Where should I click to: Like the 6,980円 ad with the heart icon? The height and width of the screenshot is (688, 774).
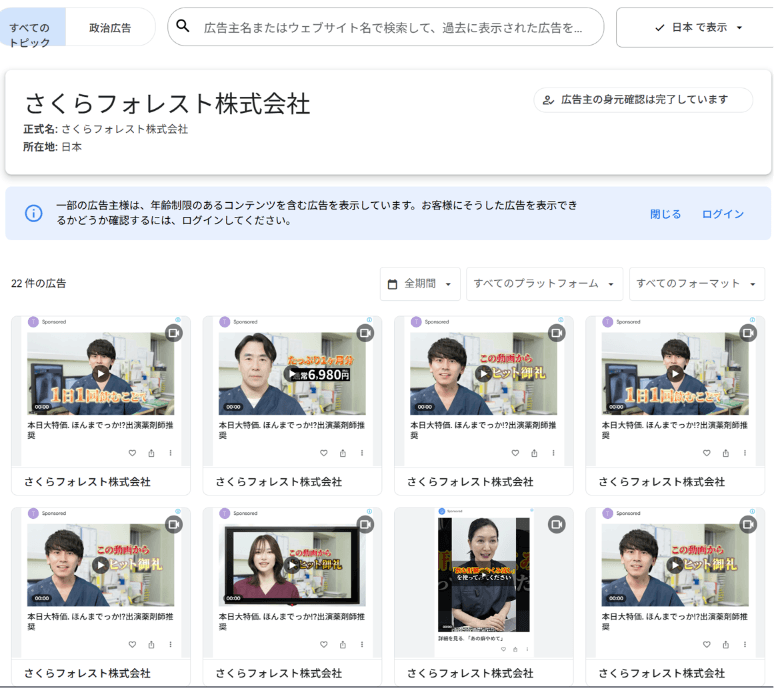pos(324,453)
